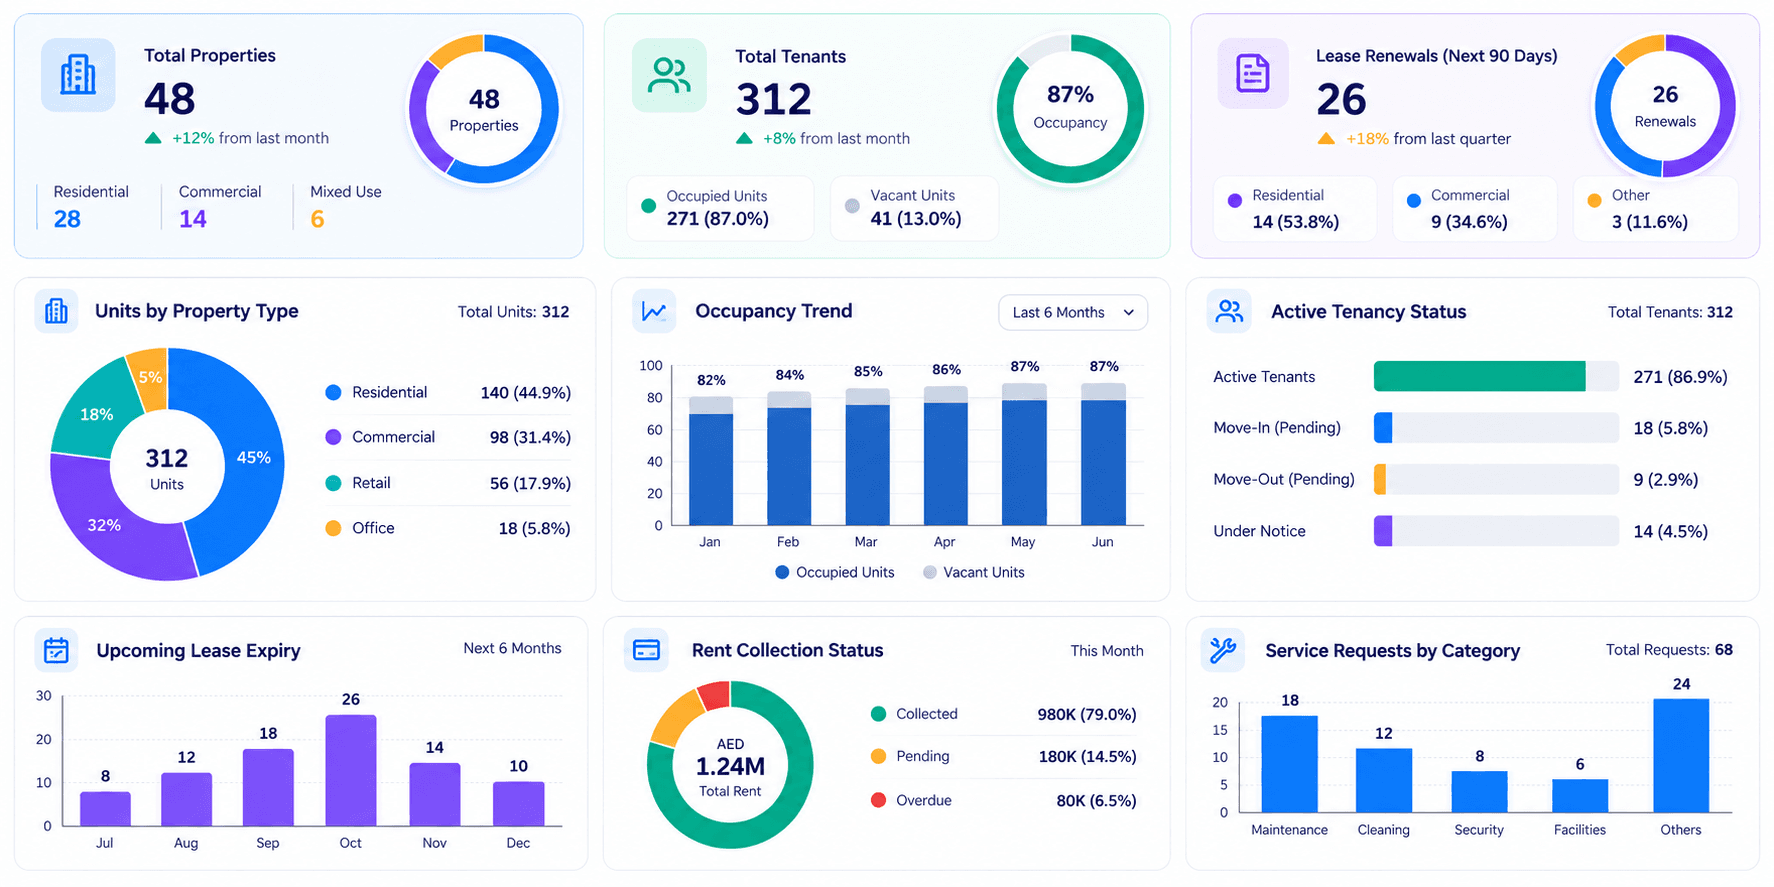Image resolution: width=1774 pixels, height=887 pixels.
Task: Click the Active Tenants progress bar
Action: point(1496,376)
